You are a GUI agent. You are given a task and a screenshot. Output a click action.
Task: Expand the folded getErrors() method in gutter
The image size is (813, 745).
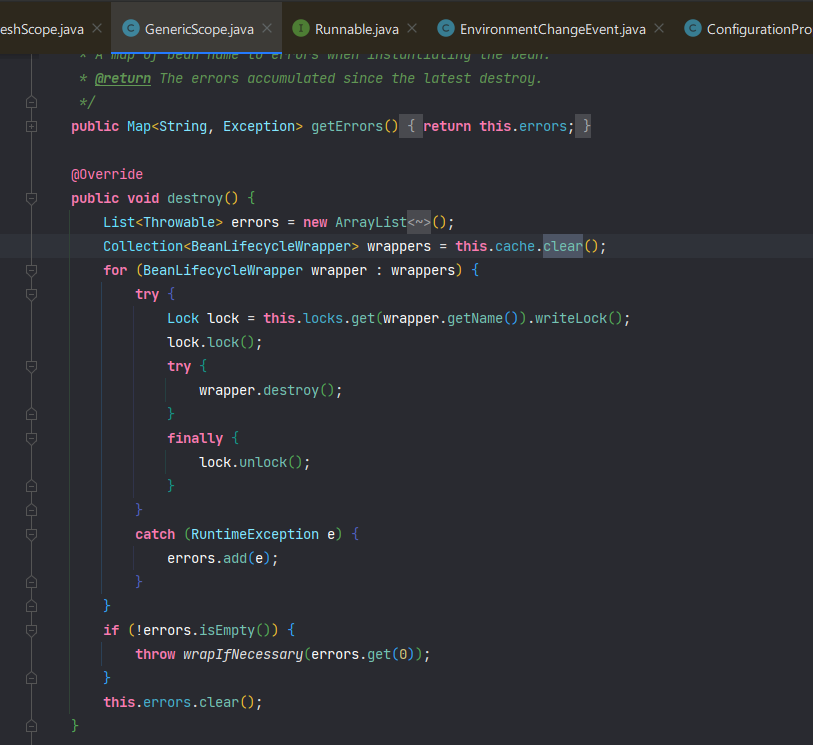32,126
